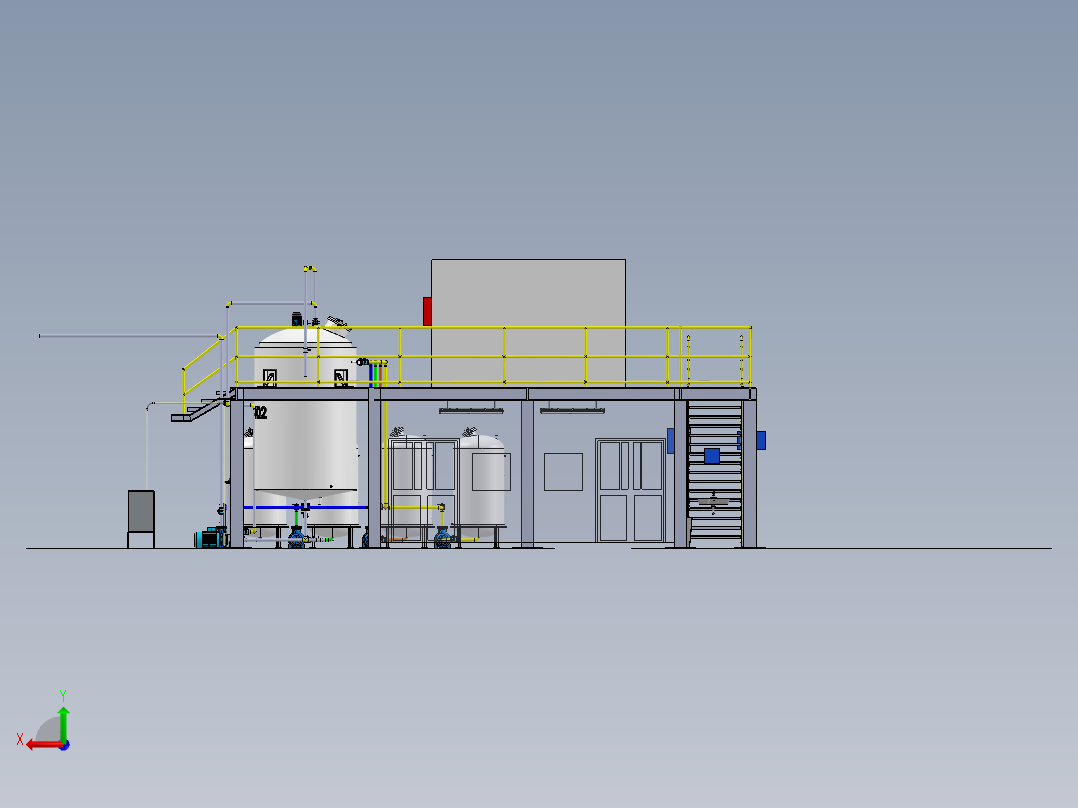
Task: Select the red panel on the gray box
Action: point(427,312)
